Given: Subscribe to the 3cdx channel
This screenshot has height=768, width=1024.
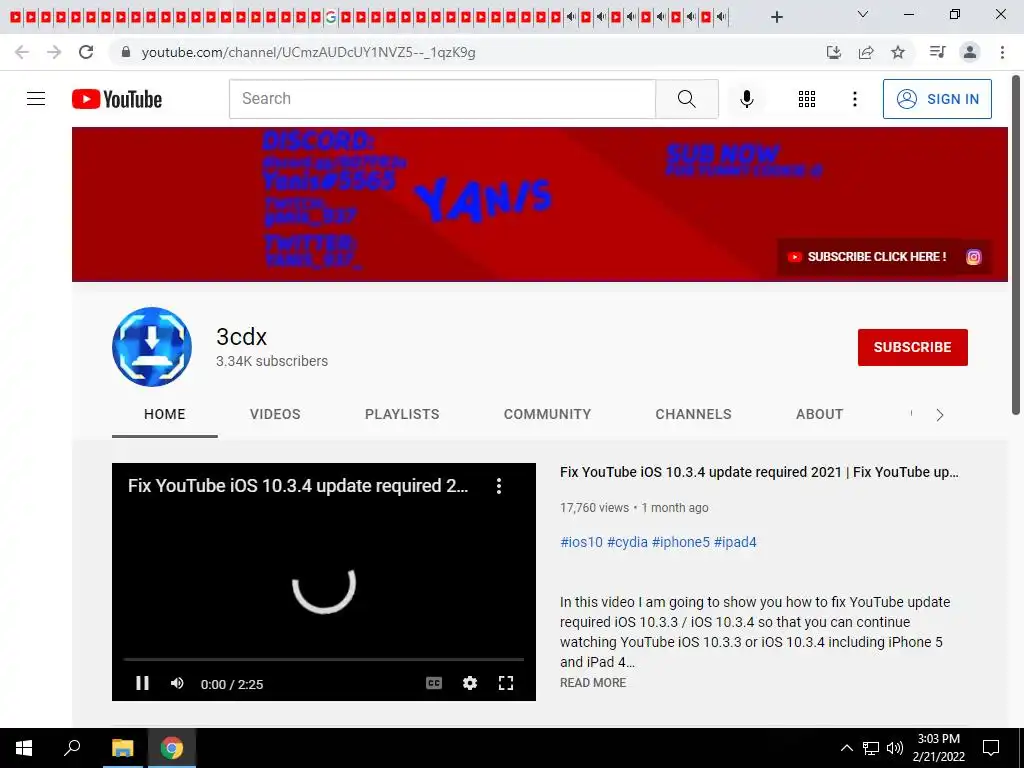Looking at the screenshot, I should pos(912,347).
